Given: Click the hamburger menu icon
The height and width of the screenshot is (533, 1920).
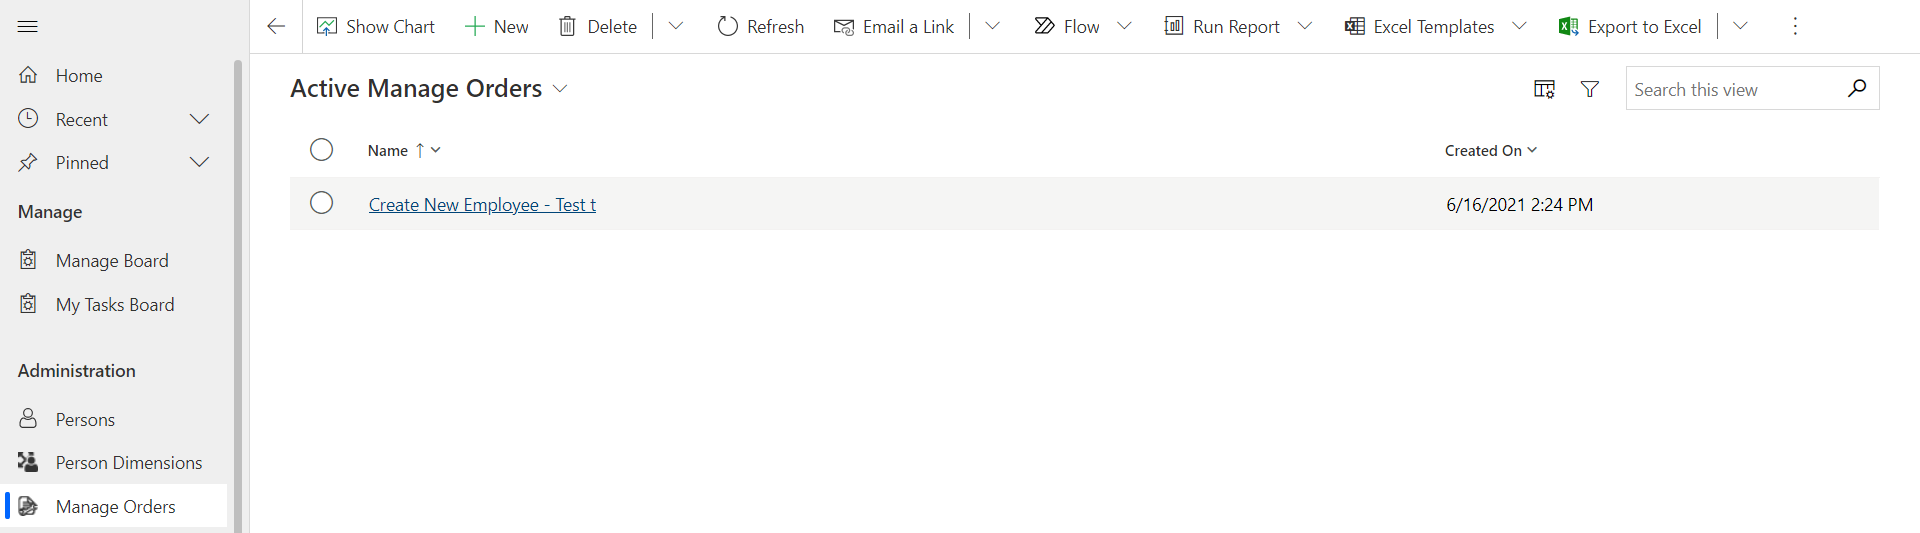Looking at the screenshot, I should click(28, 27).
